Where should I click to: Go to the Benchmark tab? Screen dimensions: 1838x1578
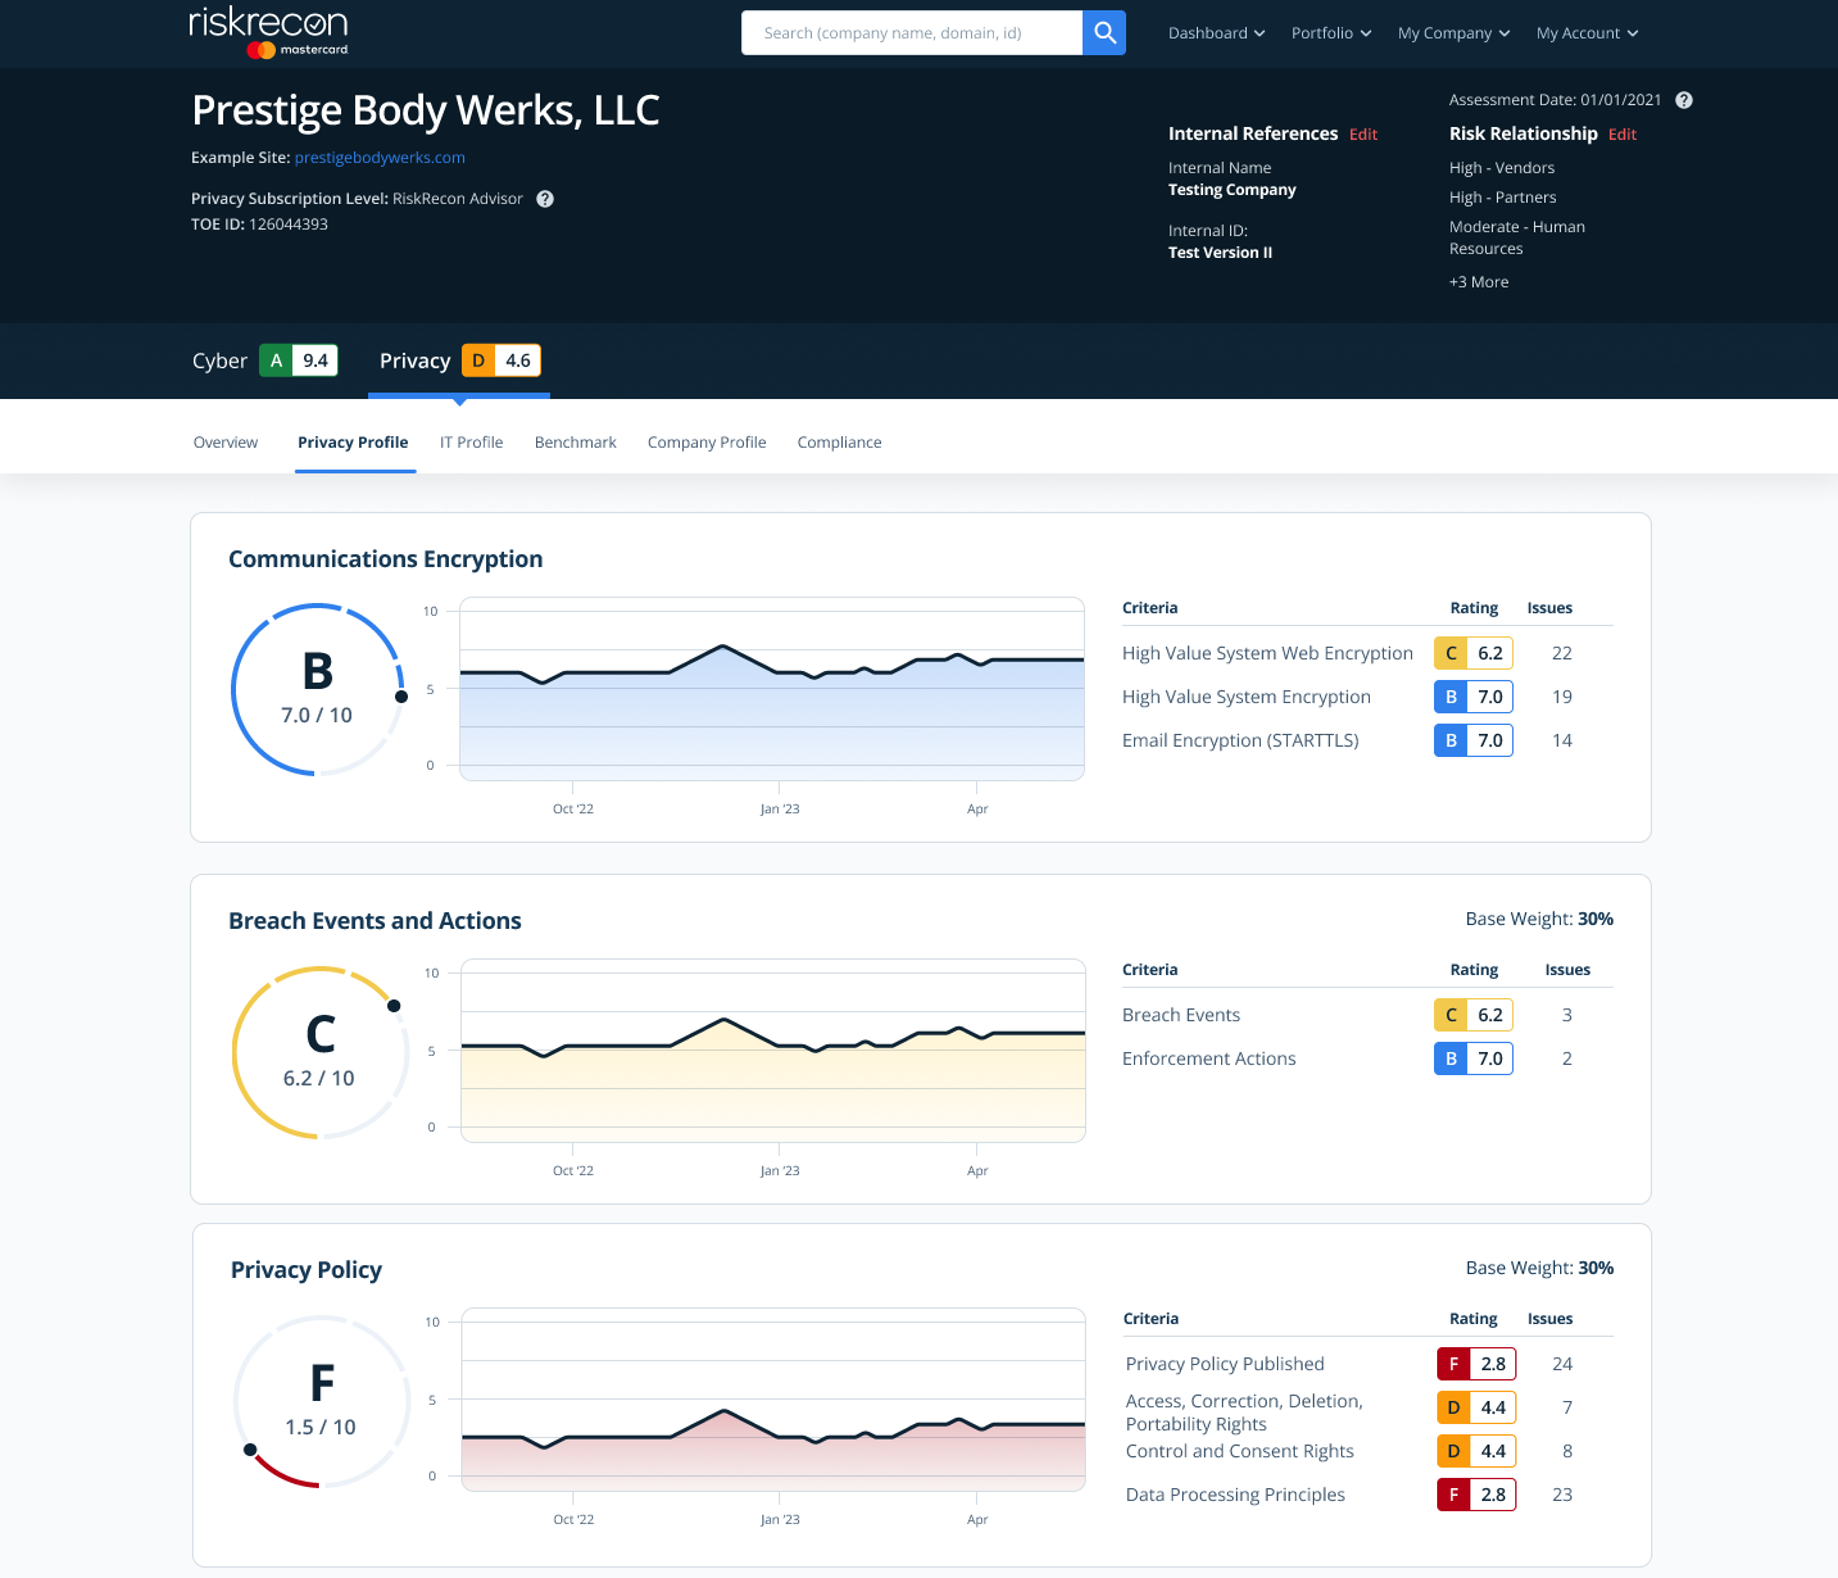tap(575, 442)
